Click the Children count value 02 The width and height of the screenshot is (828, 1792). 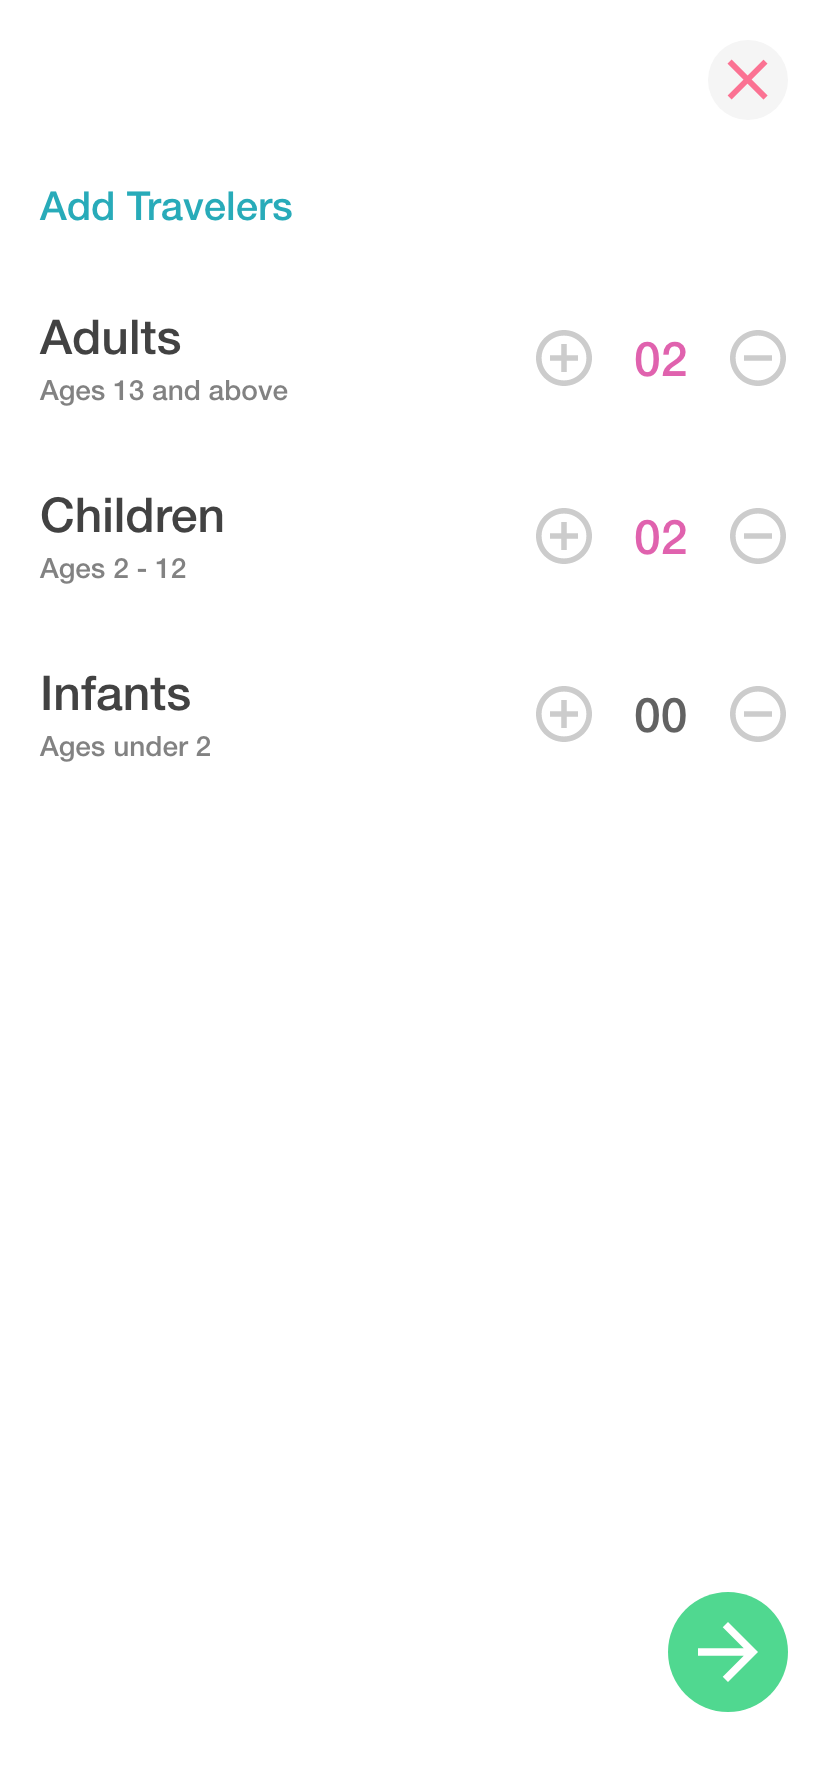pyautogui.click(x=660, y=538)
